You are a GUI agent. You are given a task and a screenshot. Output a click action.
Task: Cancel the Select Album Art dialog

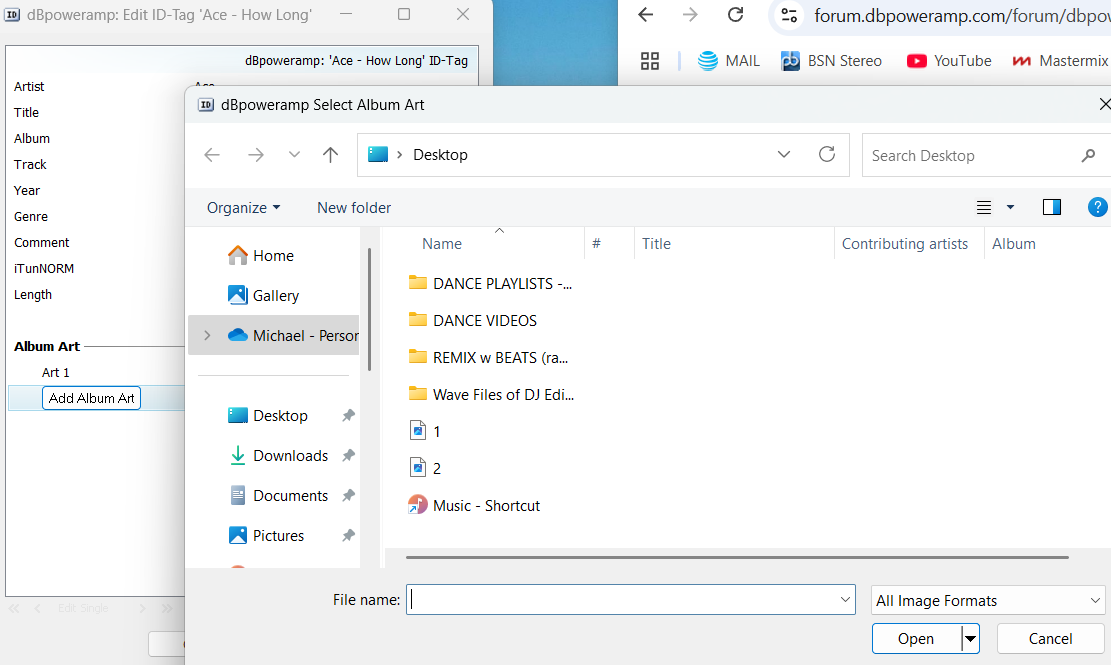click(1050, 639)
